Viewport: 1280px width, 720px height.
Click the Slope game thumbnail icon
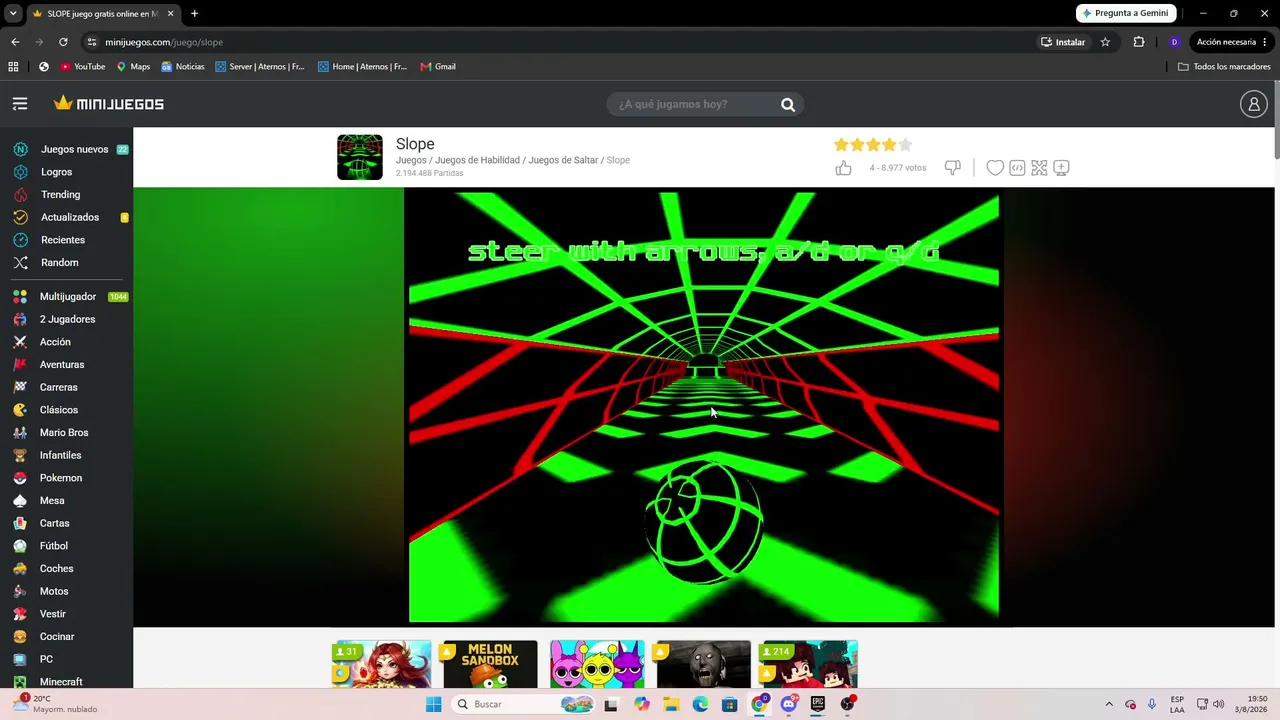tap(360, 157)
